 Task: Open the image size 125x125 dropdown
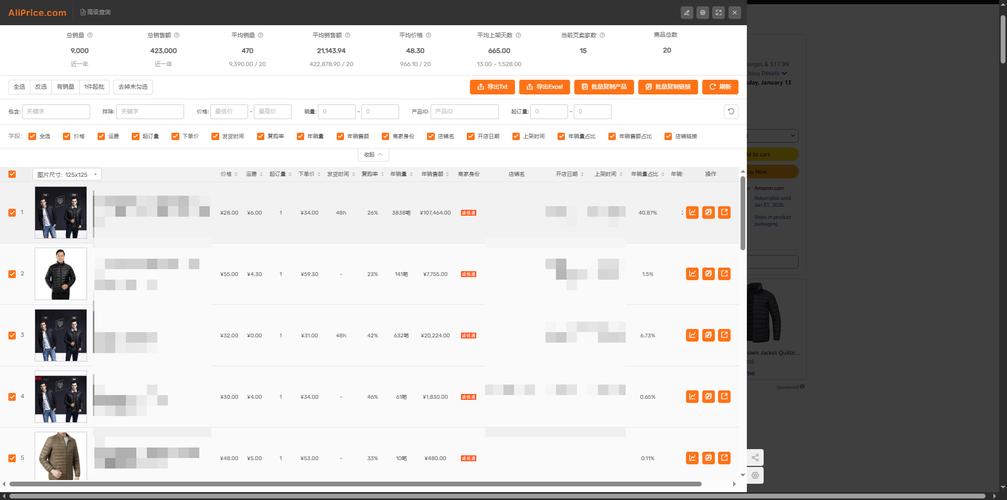coord(67,174)
